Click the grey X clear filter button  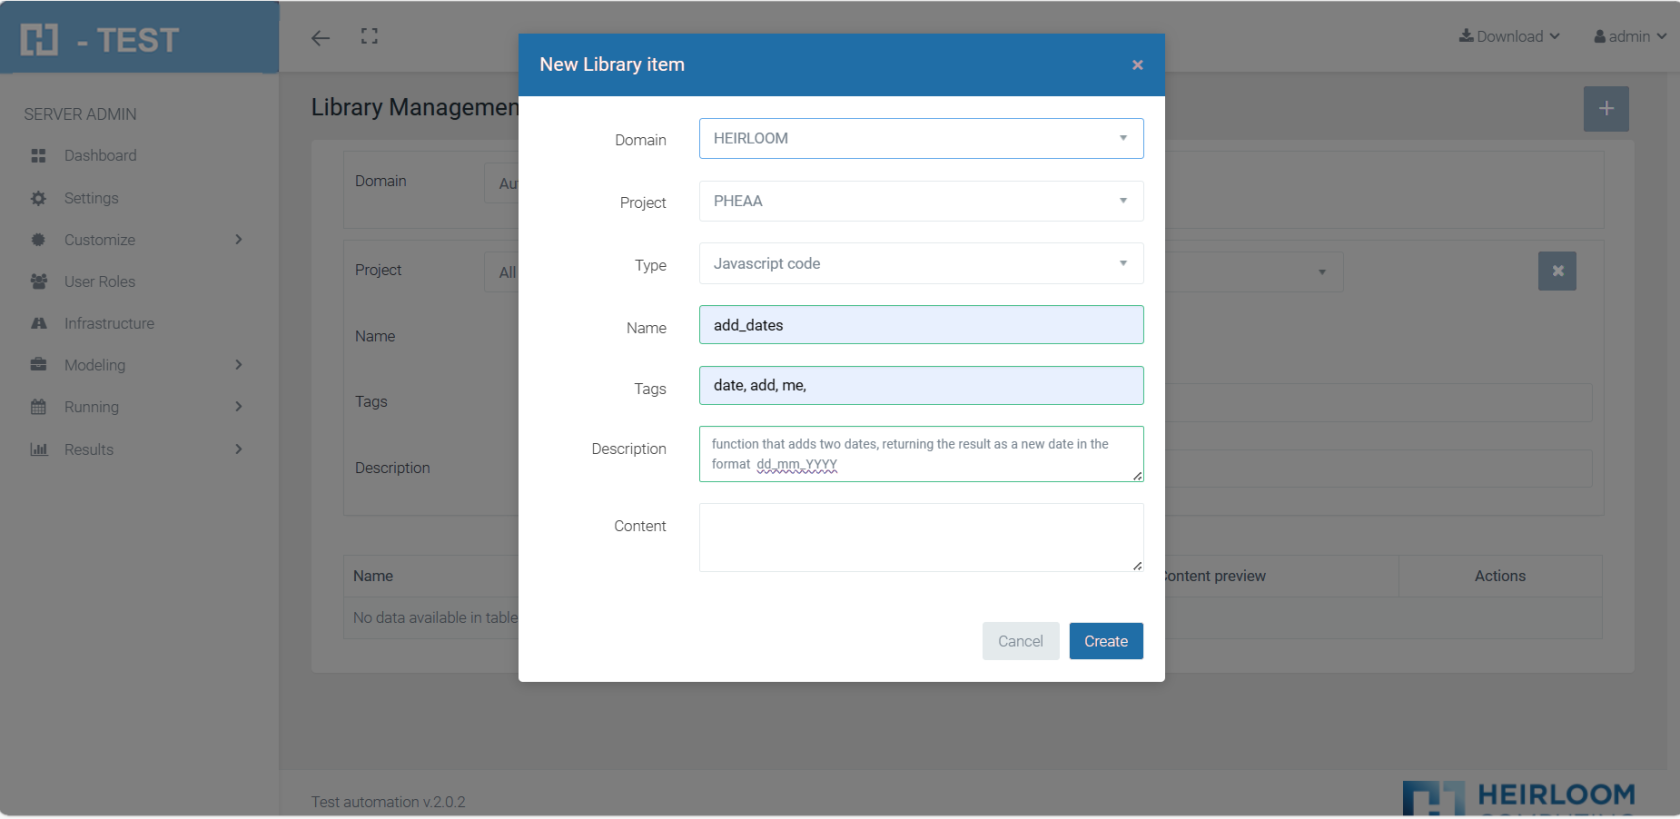[x=1556, y=271]
